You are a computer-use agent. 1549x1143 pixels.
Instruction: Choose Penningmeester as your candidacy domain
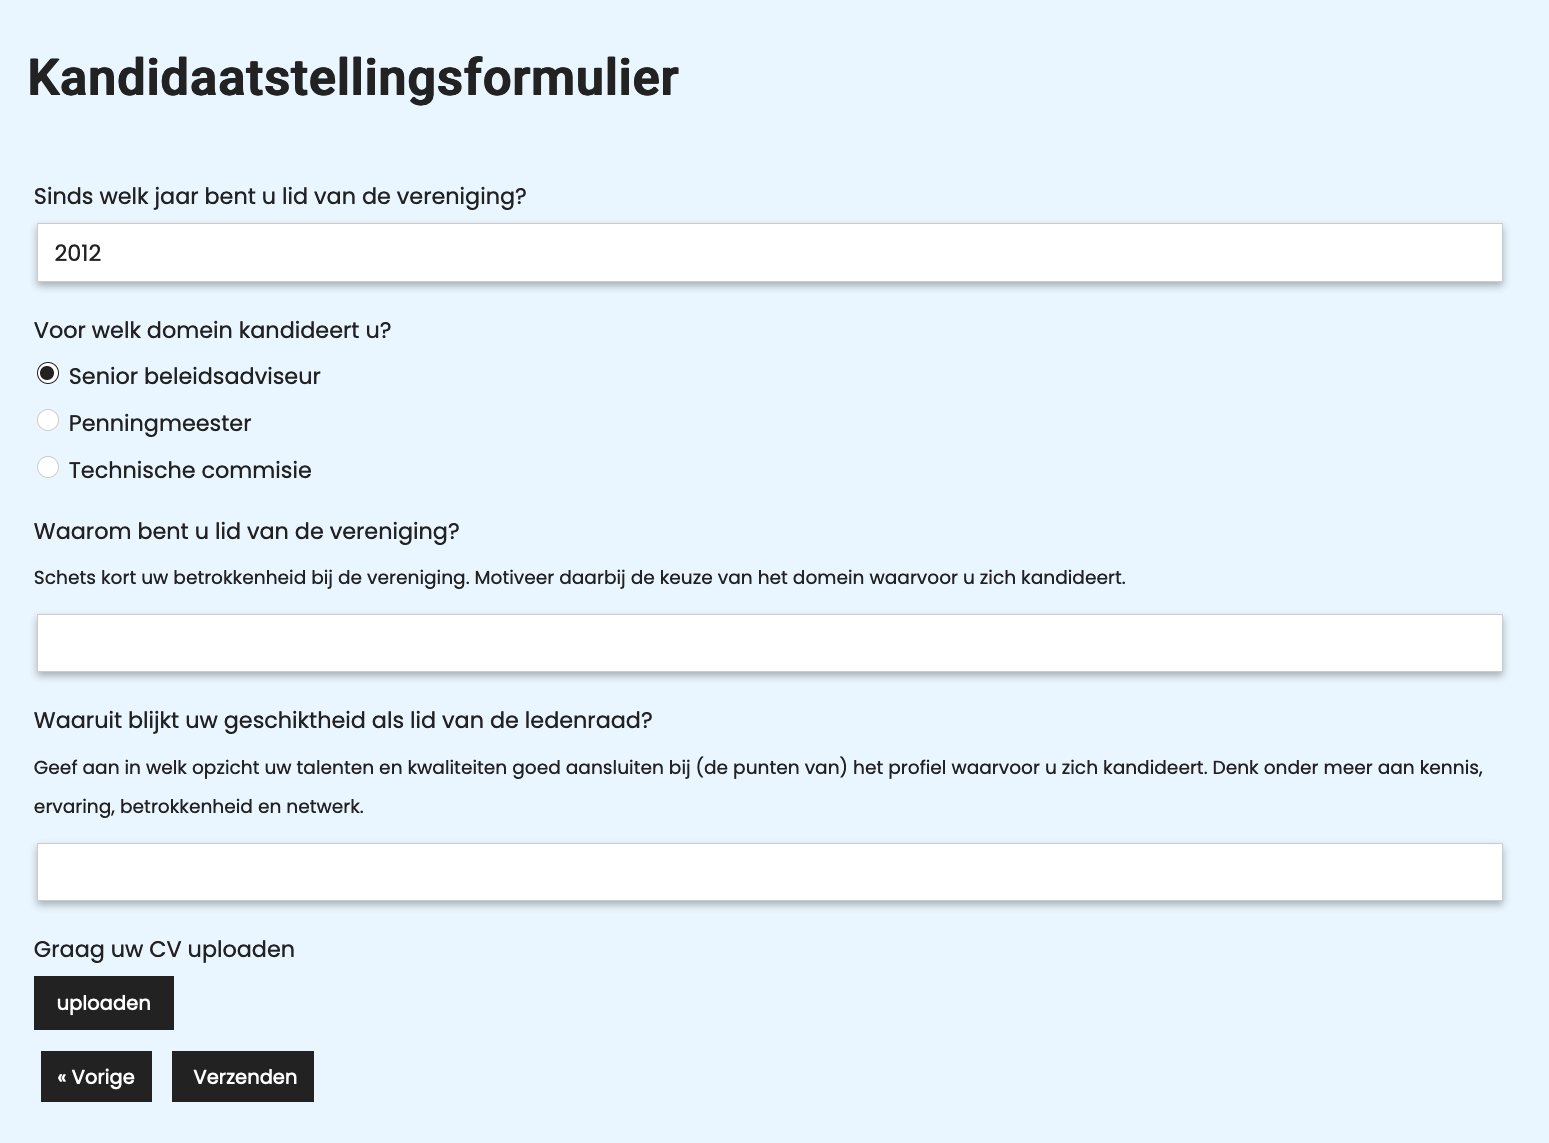click(x=48, y=420)
